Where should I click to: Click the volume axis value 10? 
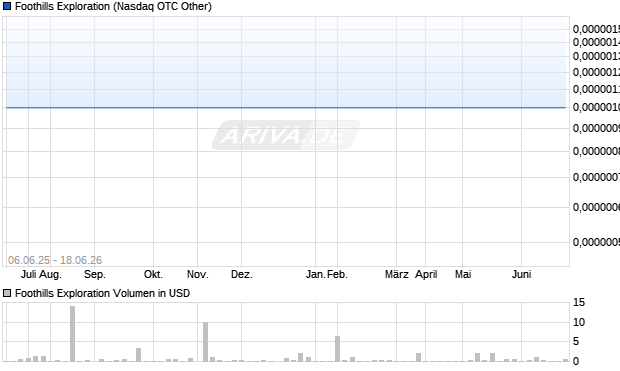(x=579, y=322)
